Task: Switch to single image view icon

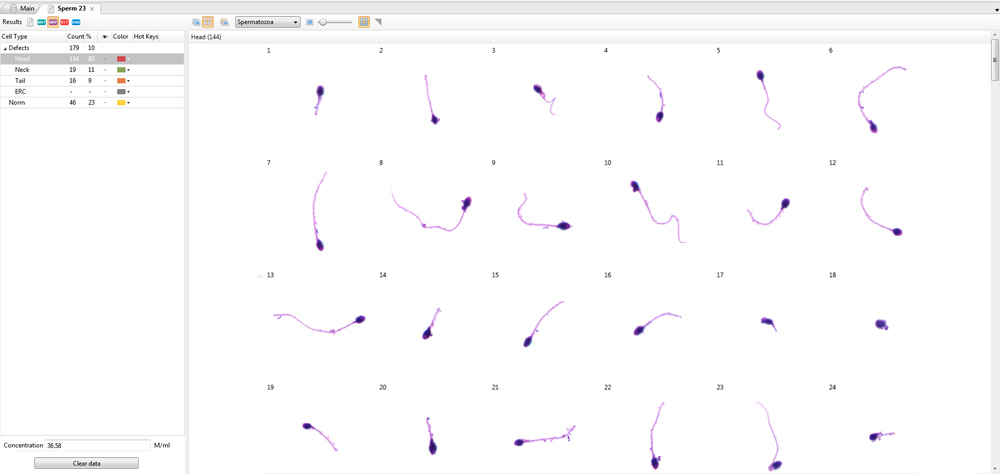Action: click(x=196, y=22)
